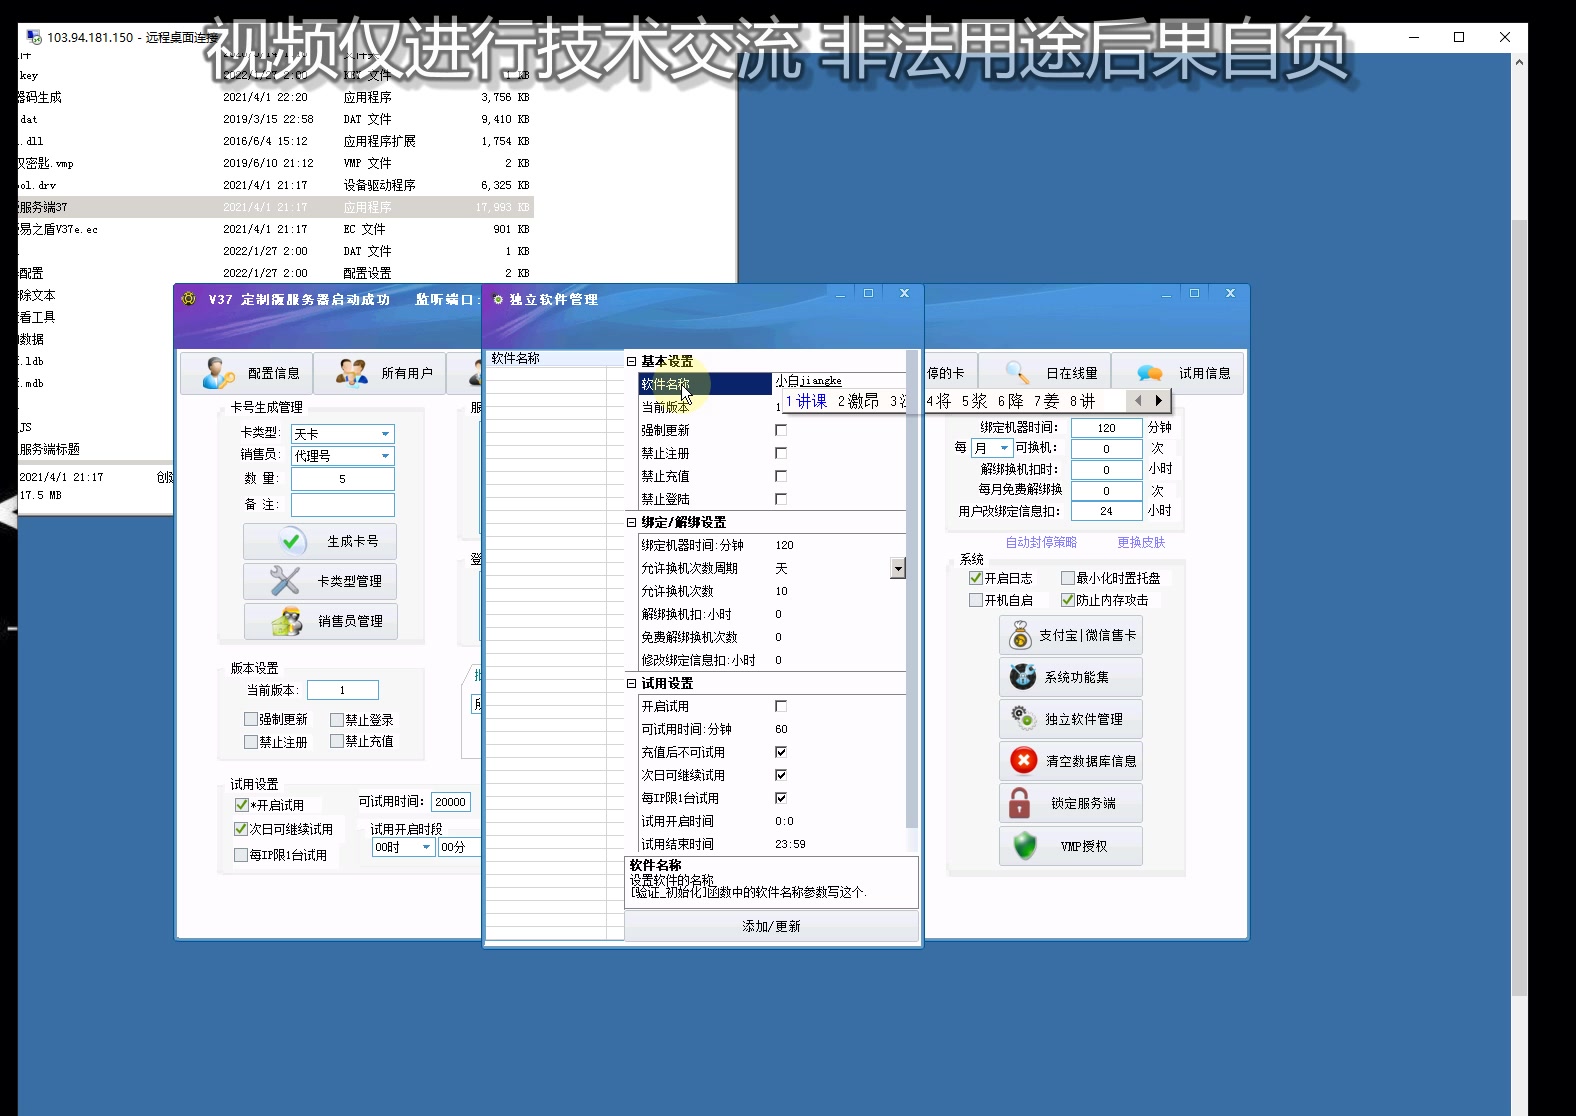Click the 绑定机器时间 minutes field
1576x1116 pixels.
click(x=1106, y=427)
